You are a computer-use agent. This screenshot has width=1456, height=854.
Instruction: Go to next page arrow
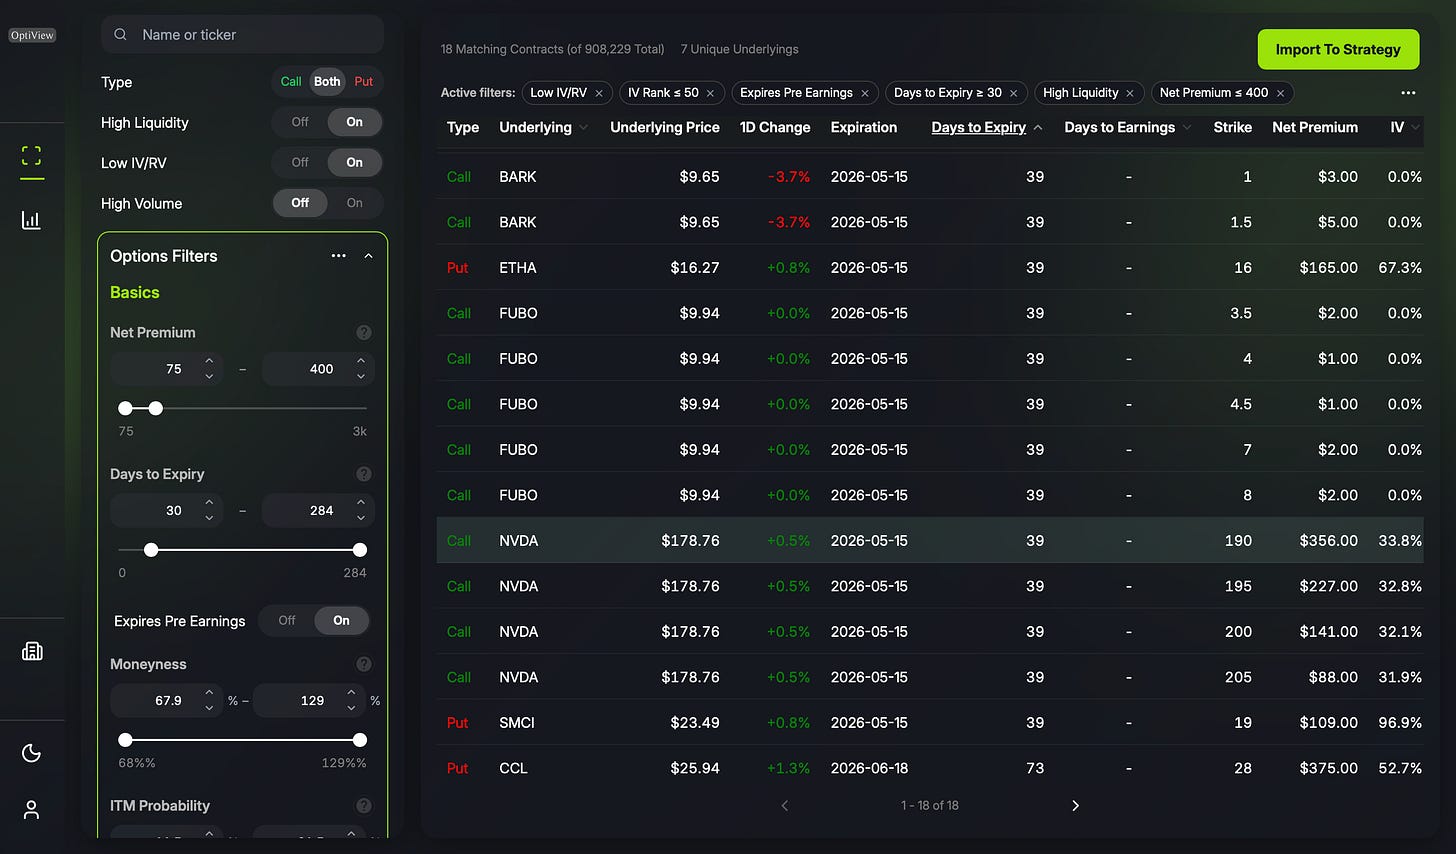point(1075,806)
